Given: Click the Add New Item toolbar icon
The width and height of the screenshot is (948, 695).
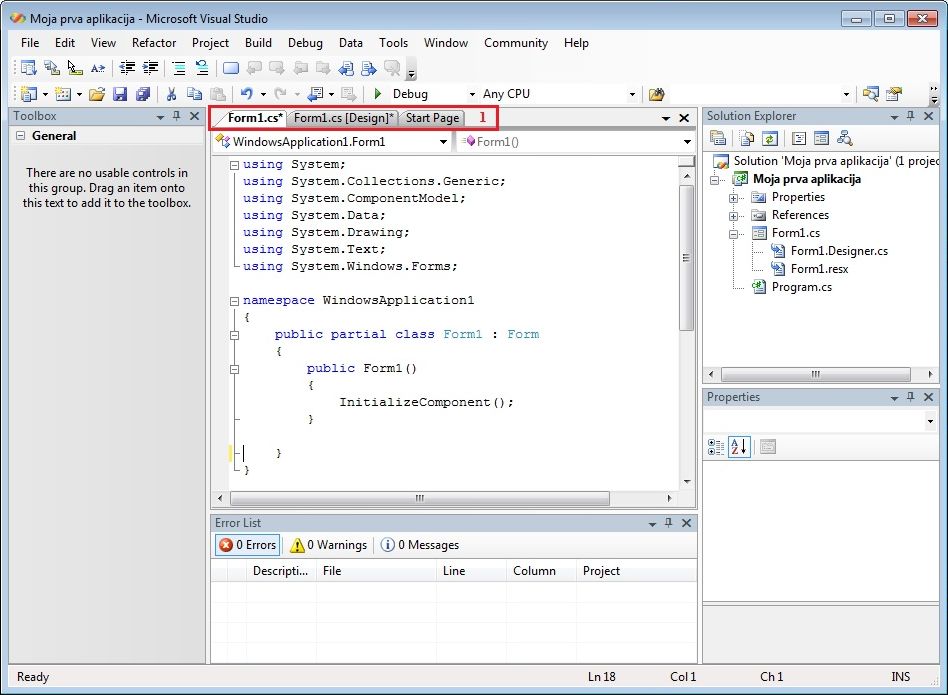Looking at the screenshot, I should (x=63, y=94).
